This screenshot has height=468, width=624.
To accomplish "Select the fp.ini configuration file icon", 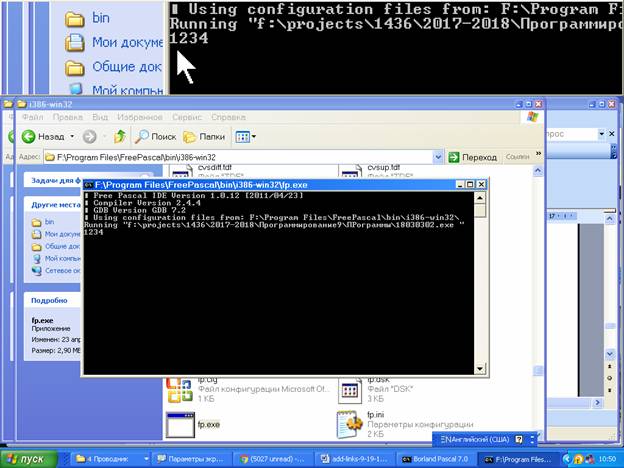I will pyautogui.click(x=350, y=425).
